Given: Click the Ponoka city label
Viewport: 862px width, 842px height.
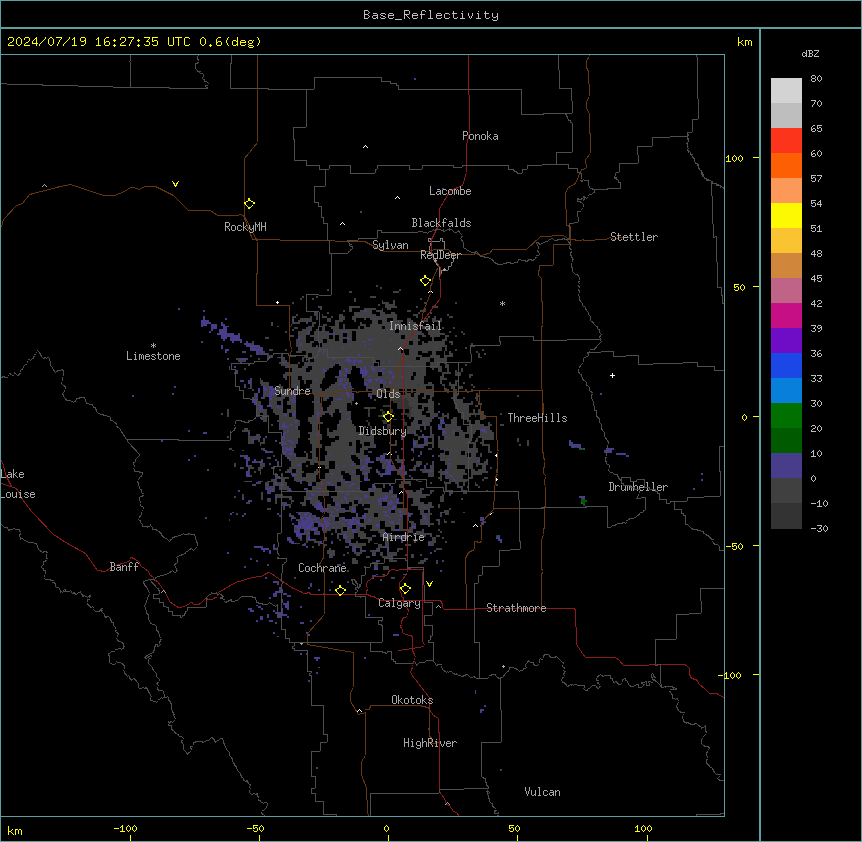Looking at the screenshot, I should [x=480, y=136].
